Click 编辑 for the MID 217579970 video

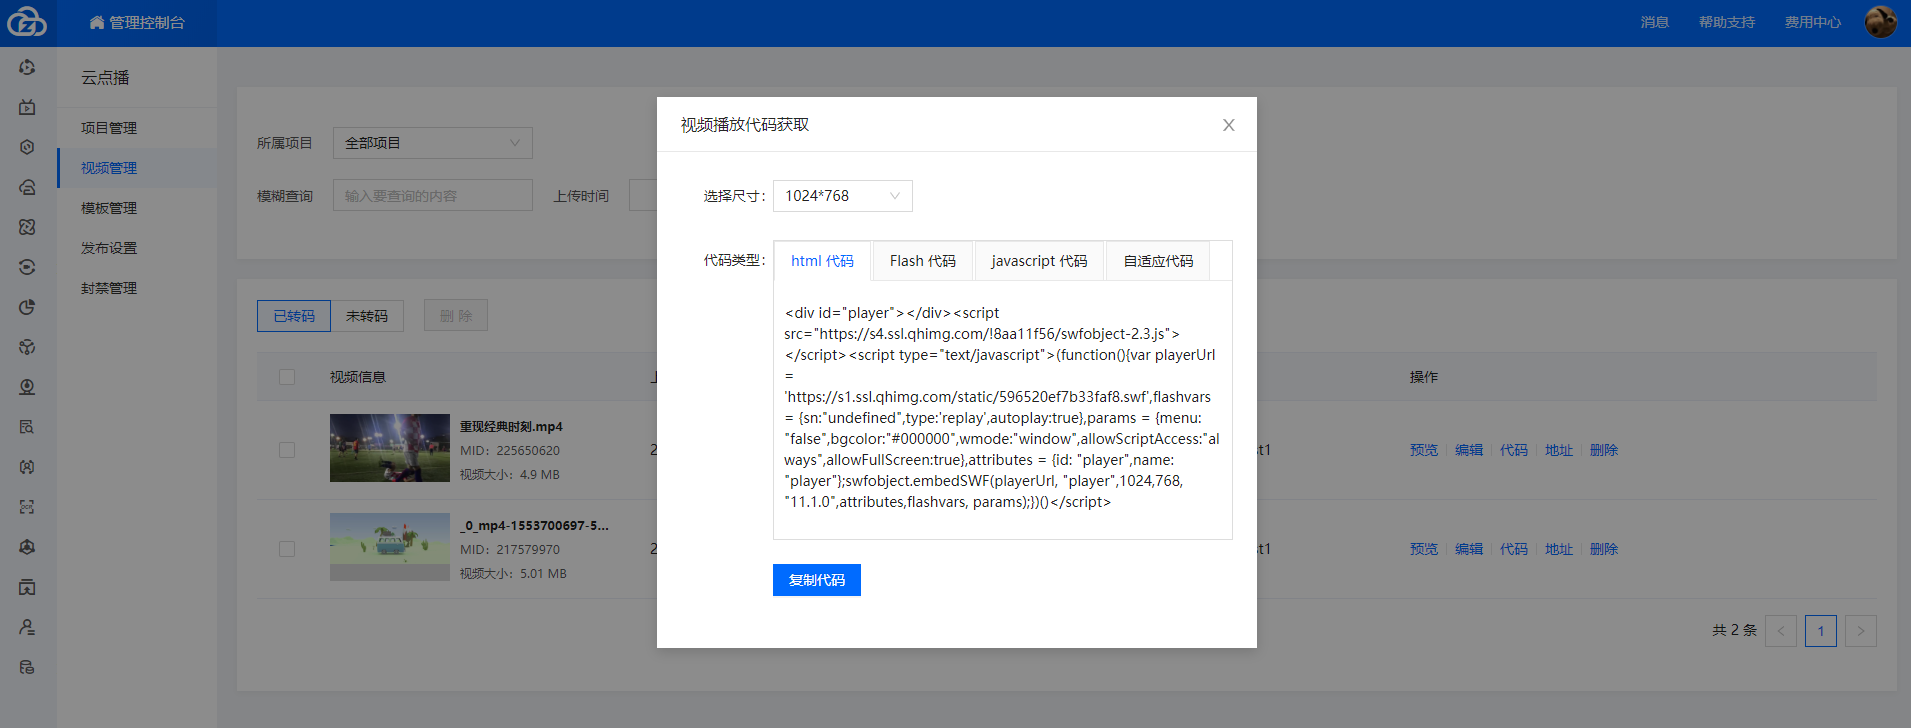point(1469,549)
